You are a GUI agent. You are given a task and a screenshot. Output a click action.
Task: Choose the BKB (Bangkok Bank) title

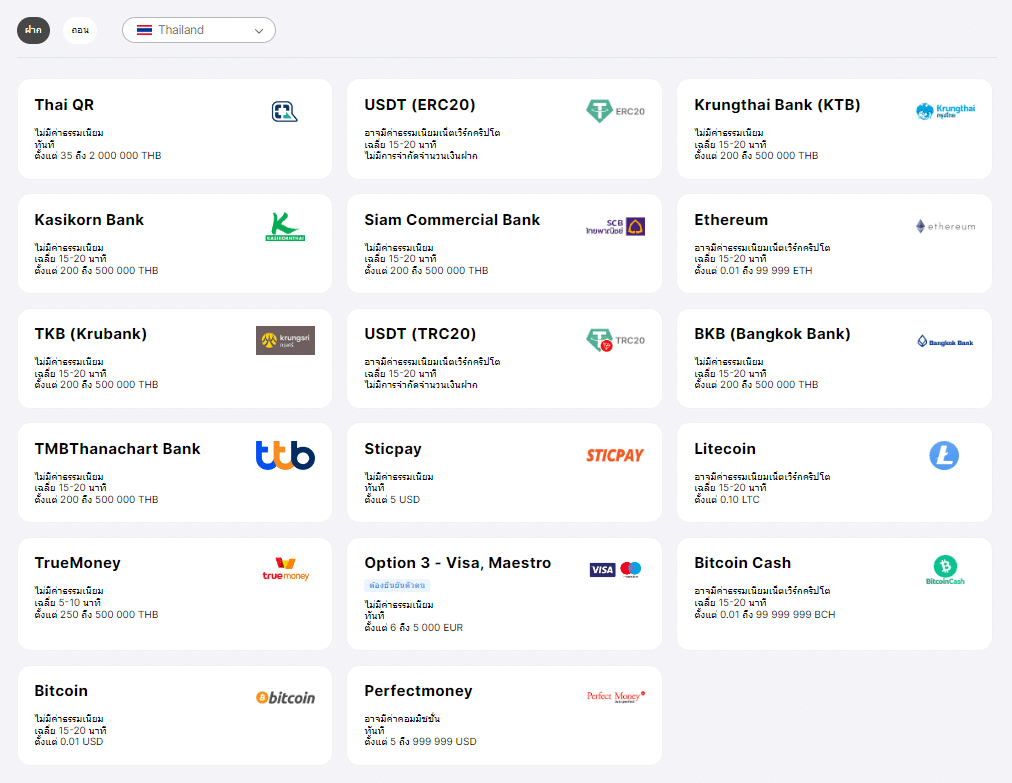click(x=773, y=334)
